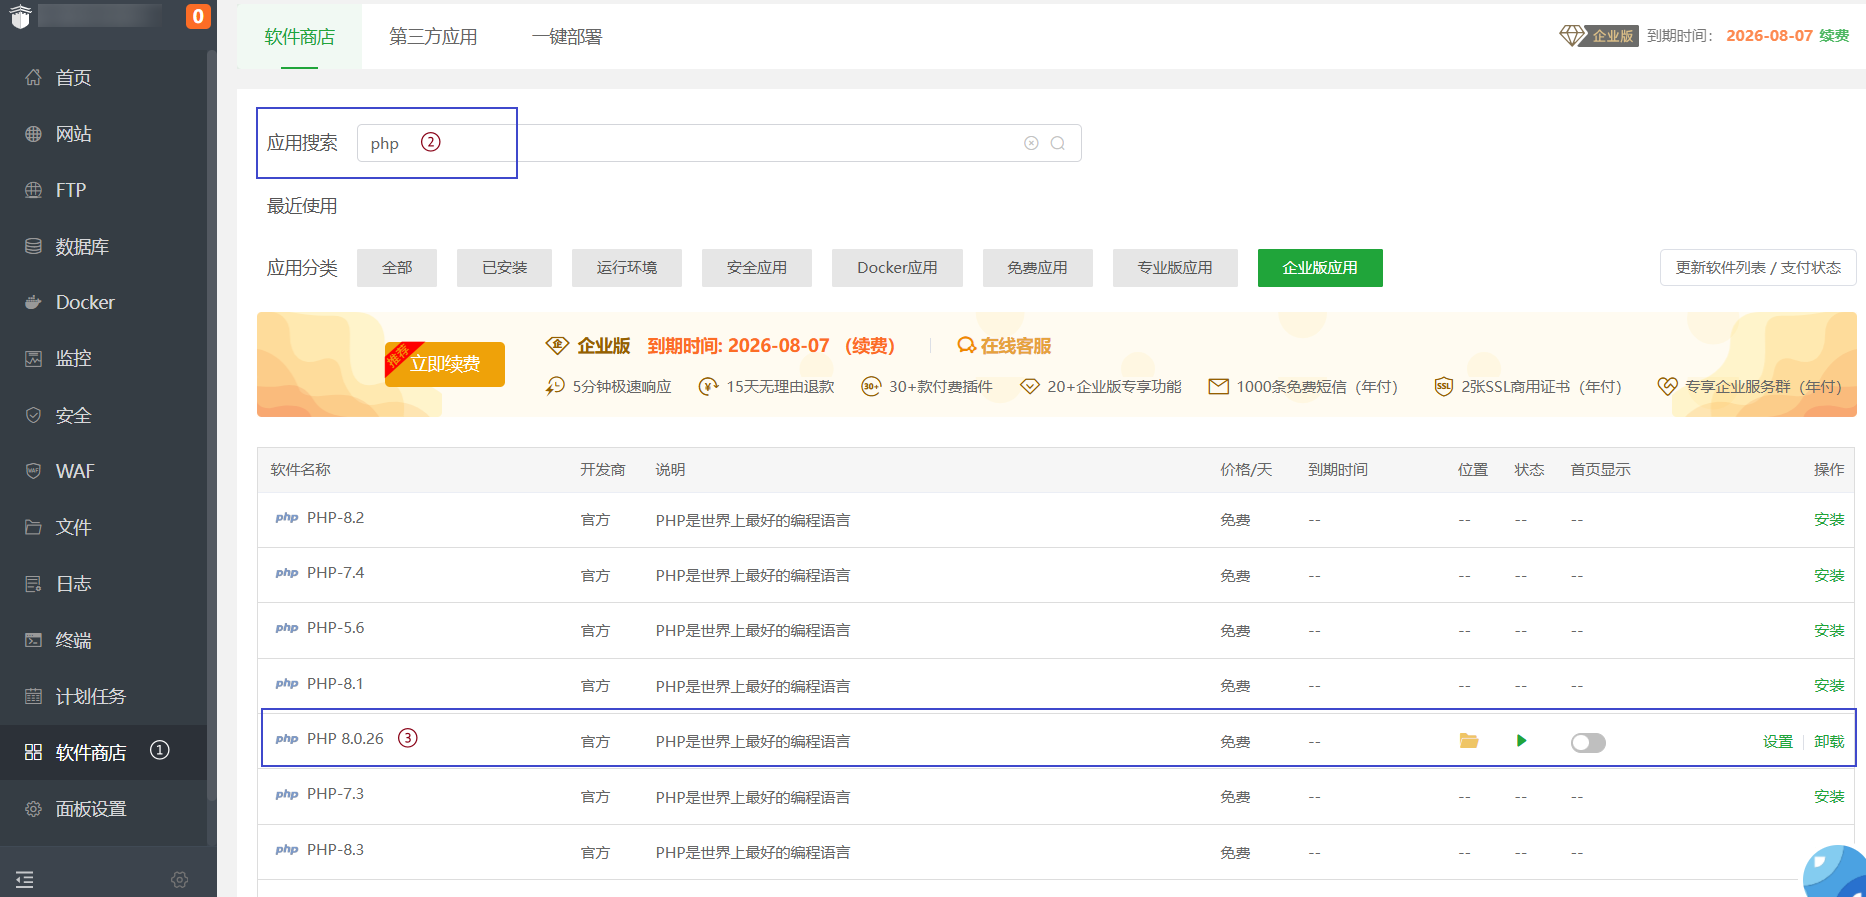Click 立即续费 renew button

pyautogui.click(x=445, y=364)
